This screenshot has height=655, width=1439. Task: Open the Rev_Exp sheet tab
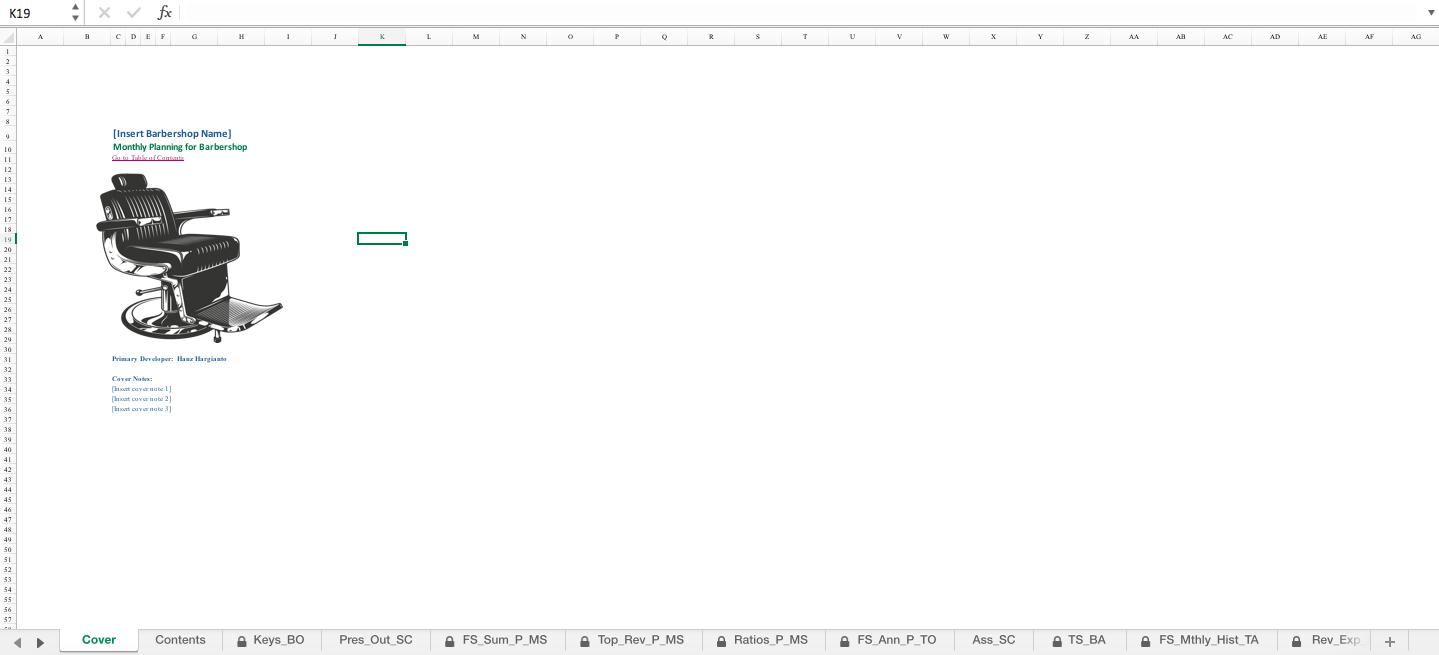(x=1325, y=640)
